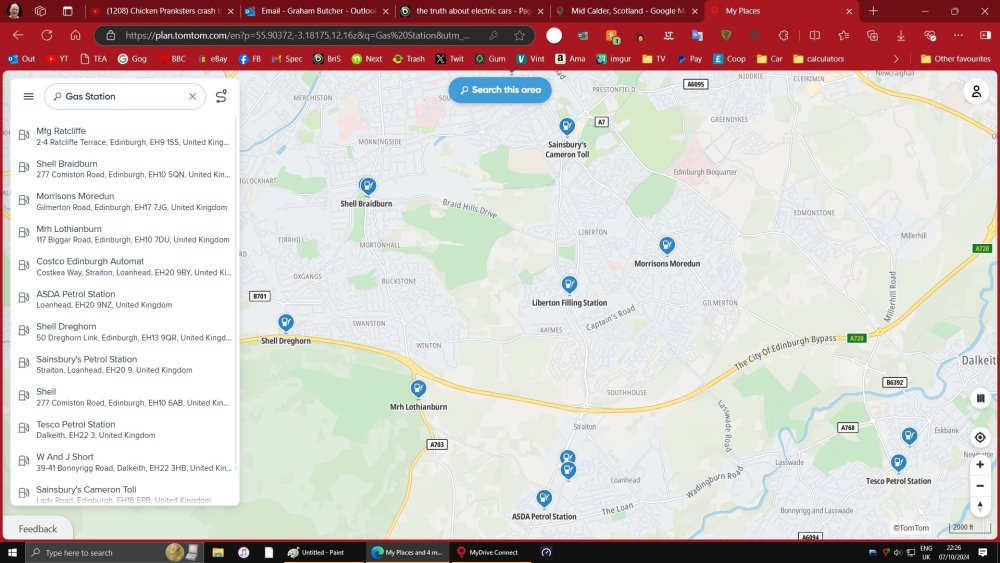Switch to Email Outlook tab
This screenshot has width=1000, height=563.
pyautogui.click(x=318, y=11)
